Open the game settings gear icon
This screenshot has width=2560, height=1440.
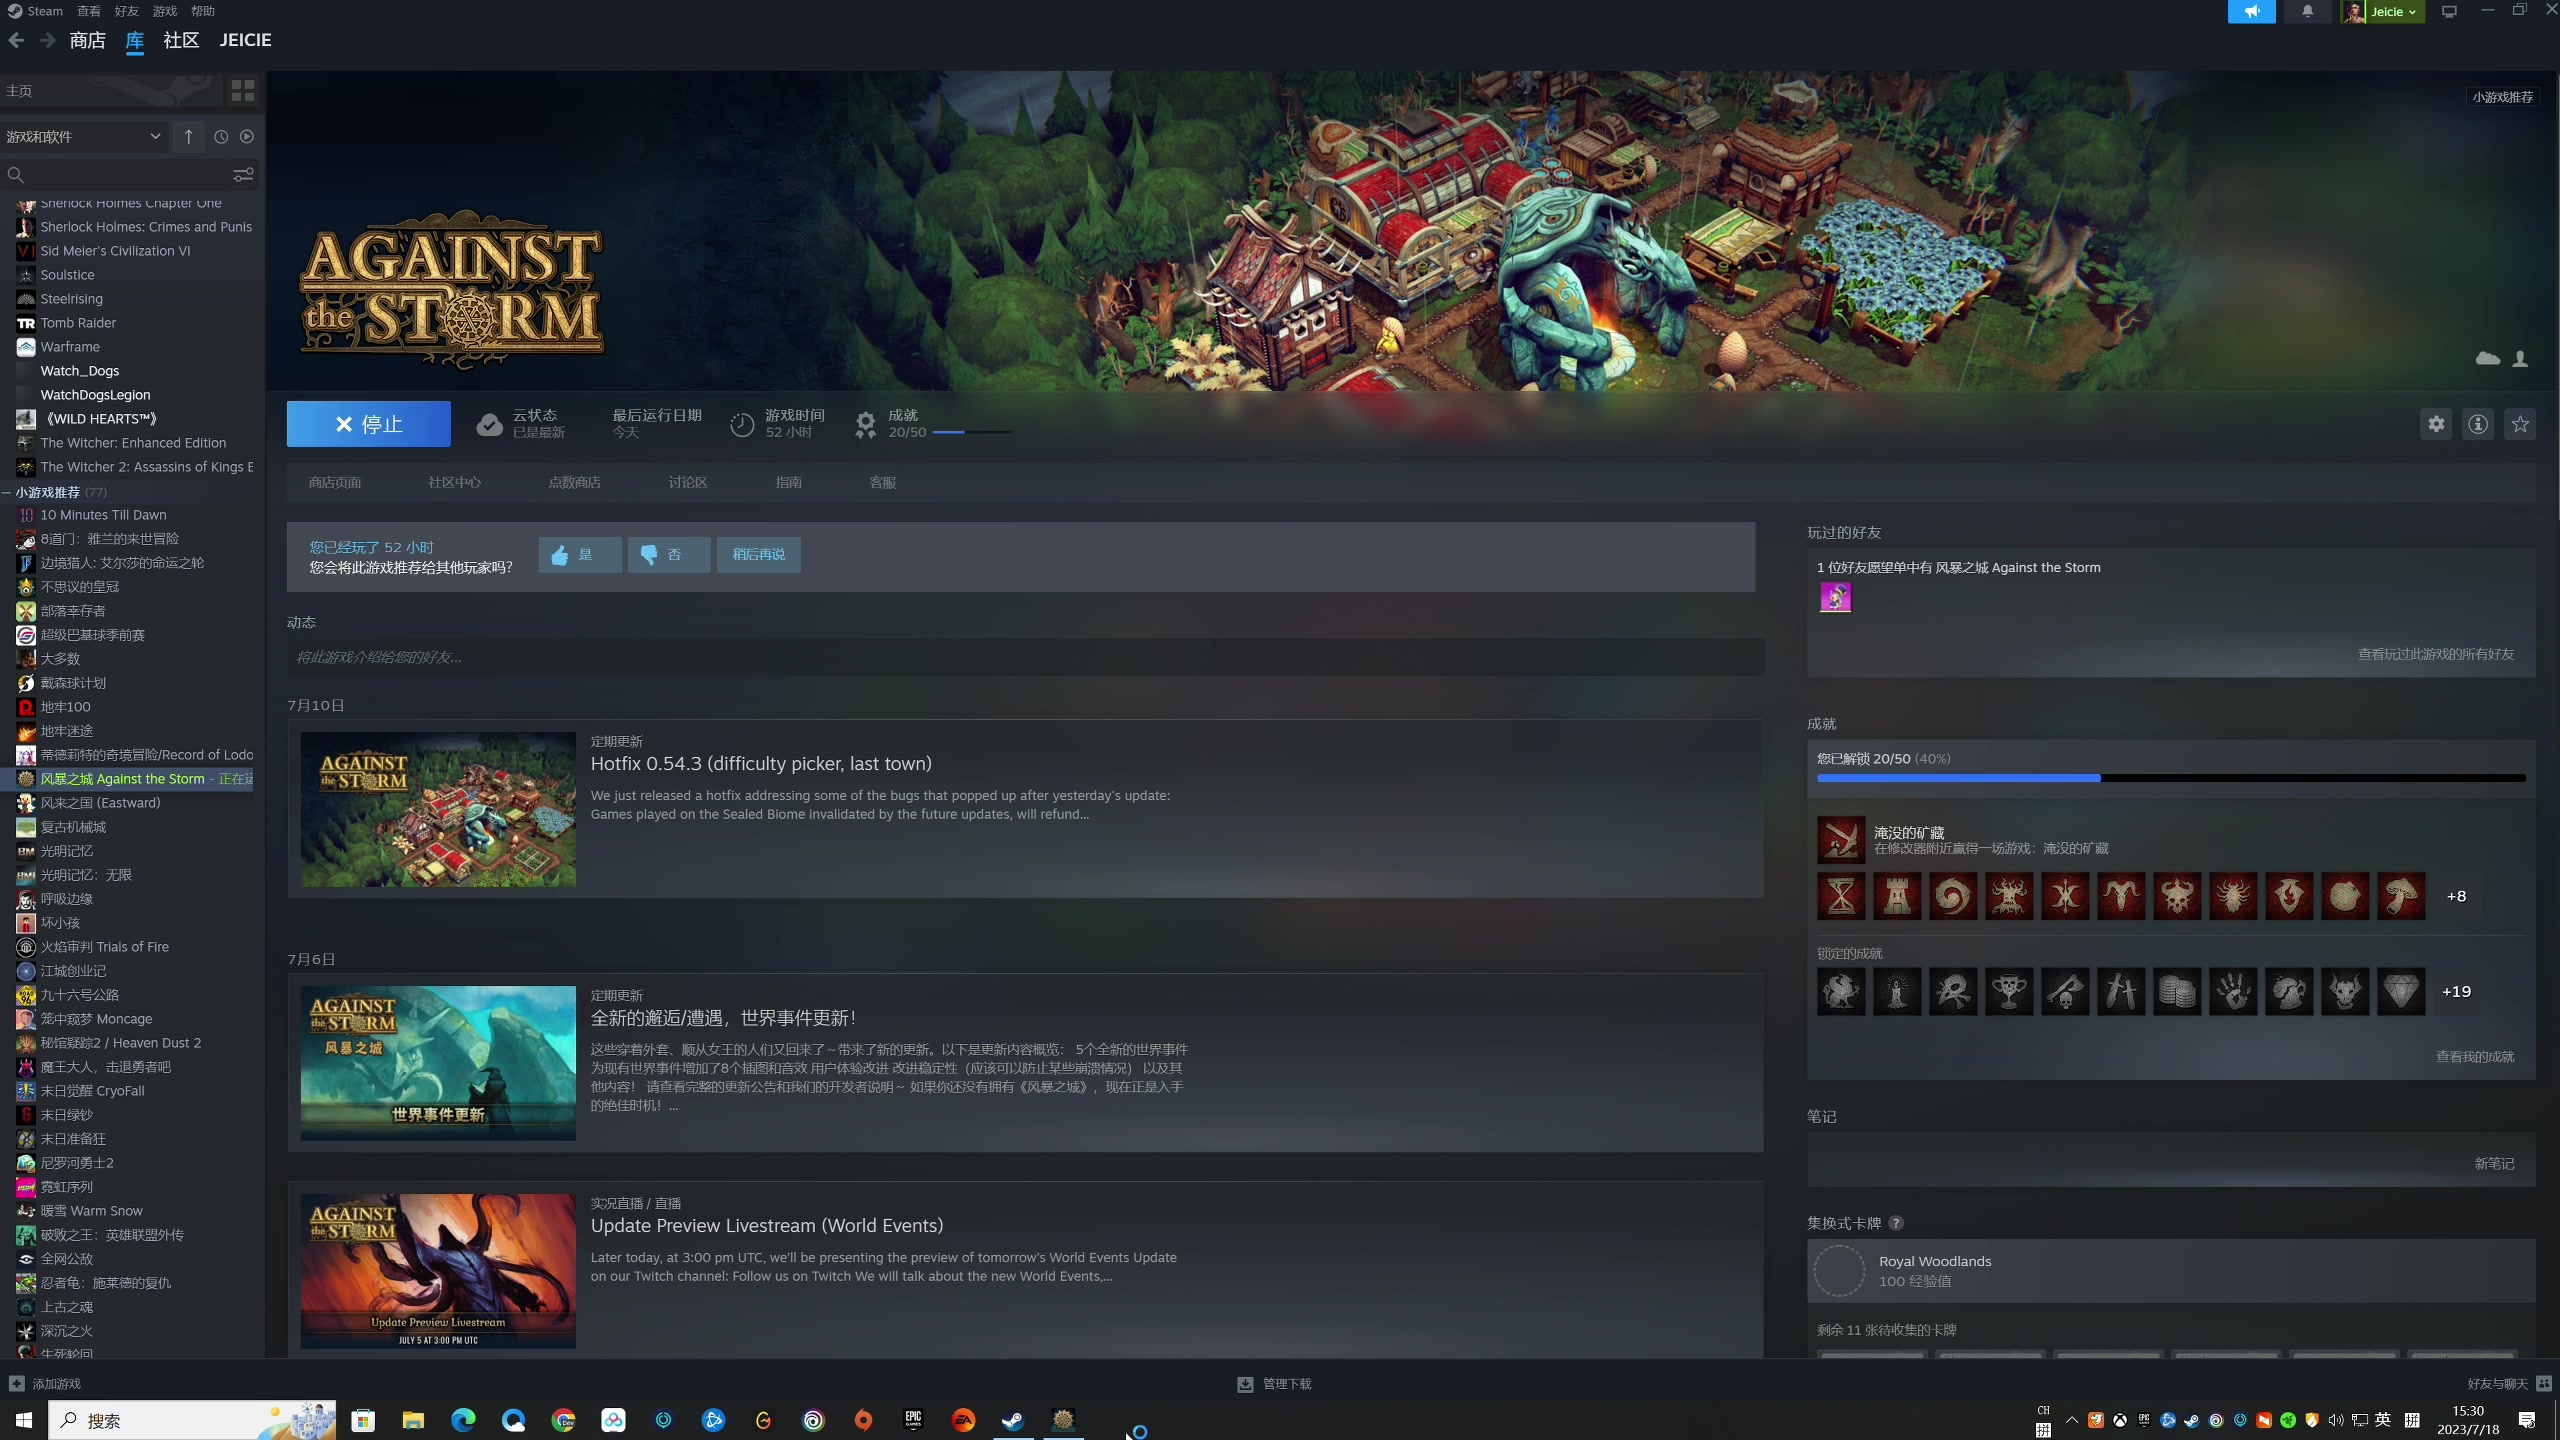pyautogui.click(x=2436, y=424)
